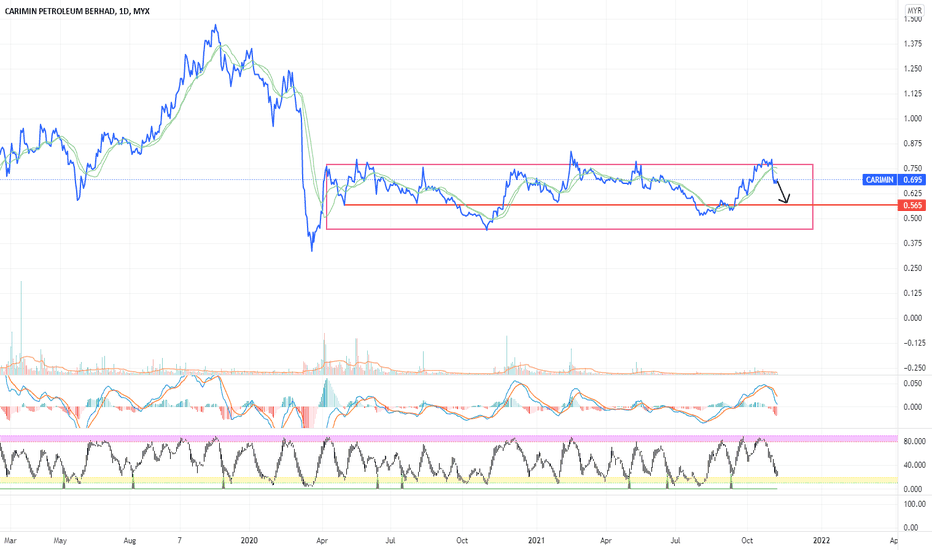Viewport: 932px width, 550px height.
Task: Click the 0.750 price axis label
Action: click(x=912, y=169)
